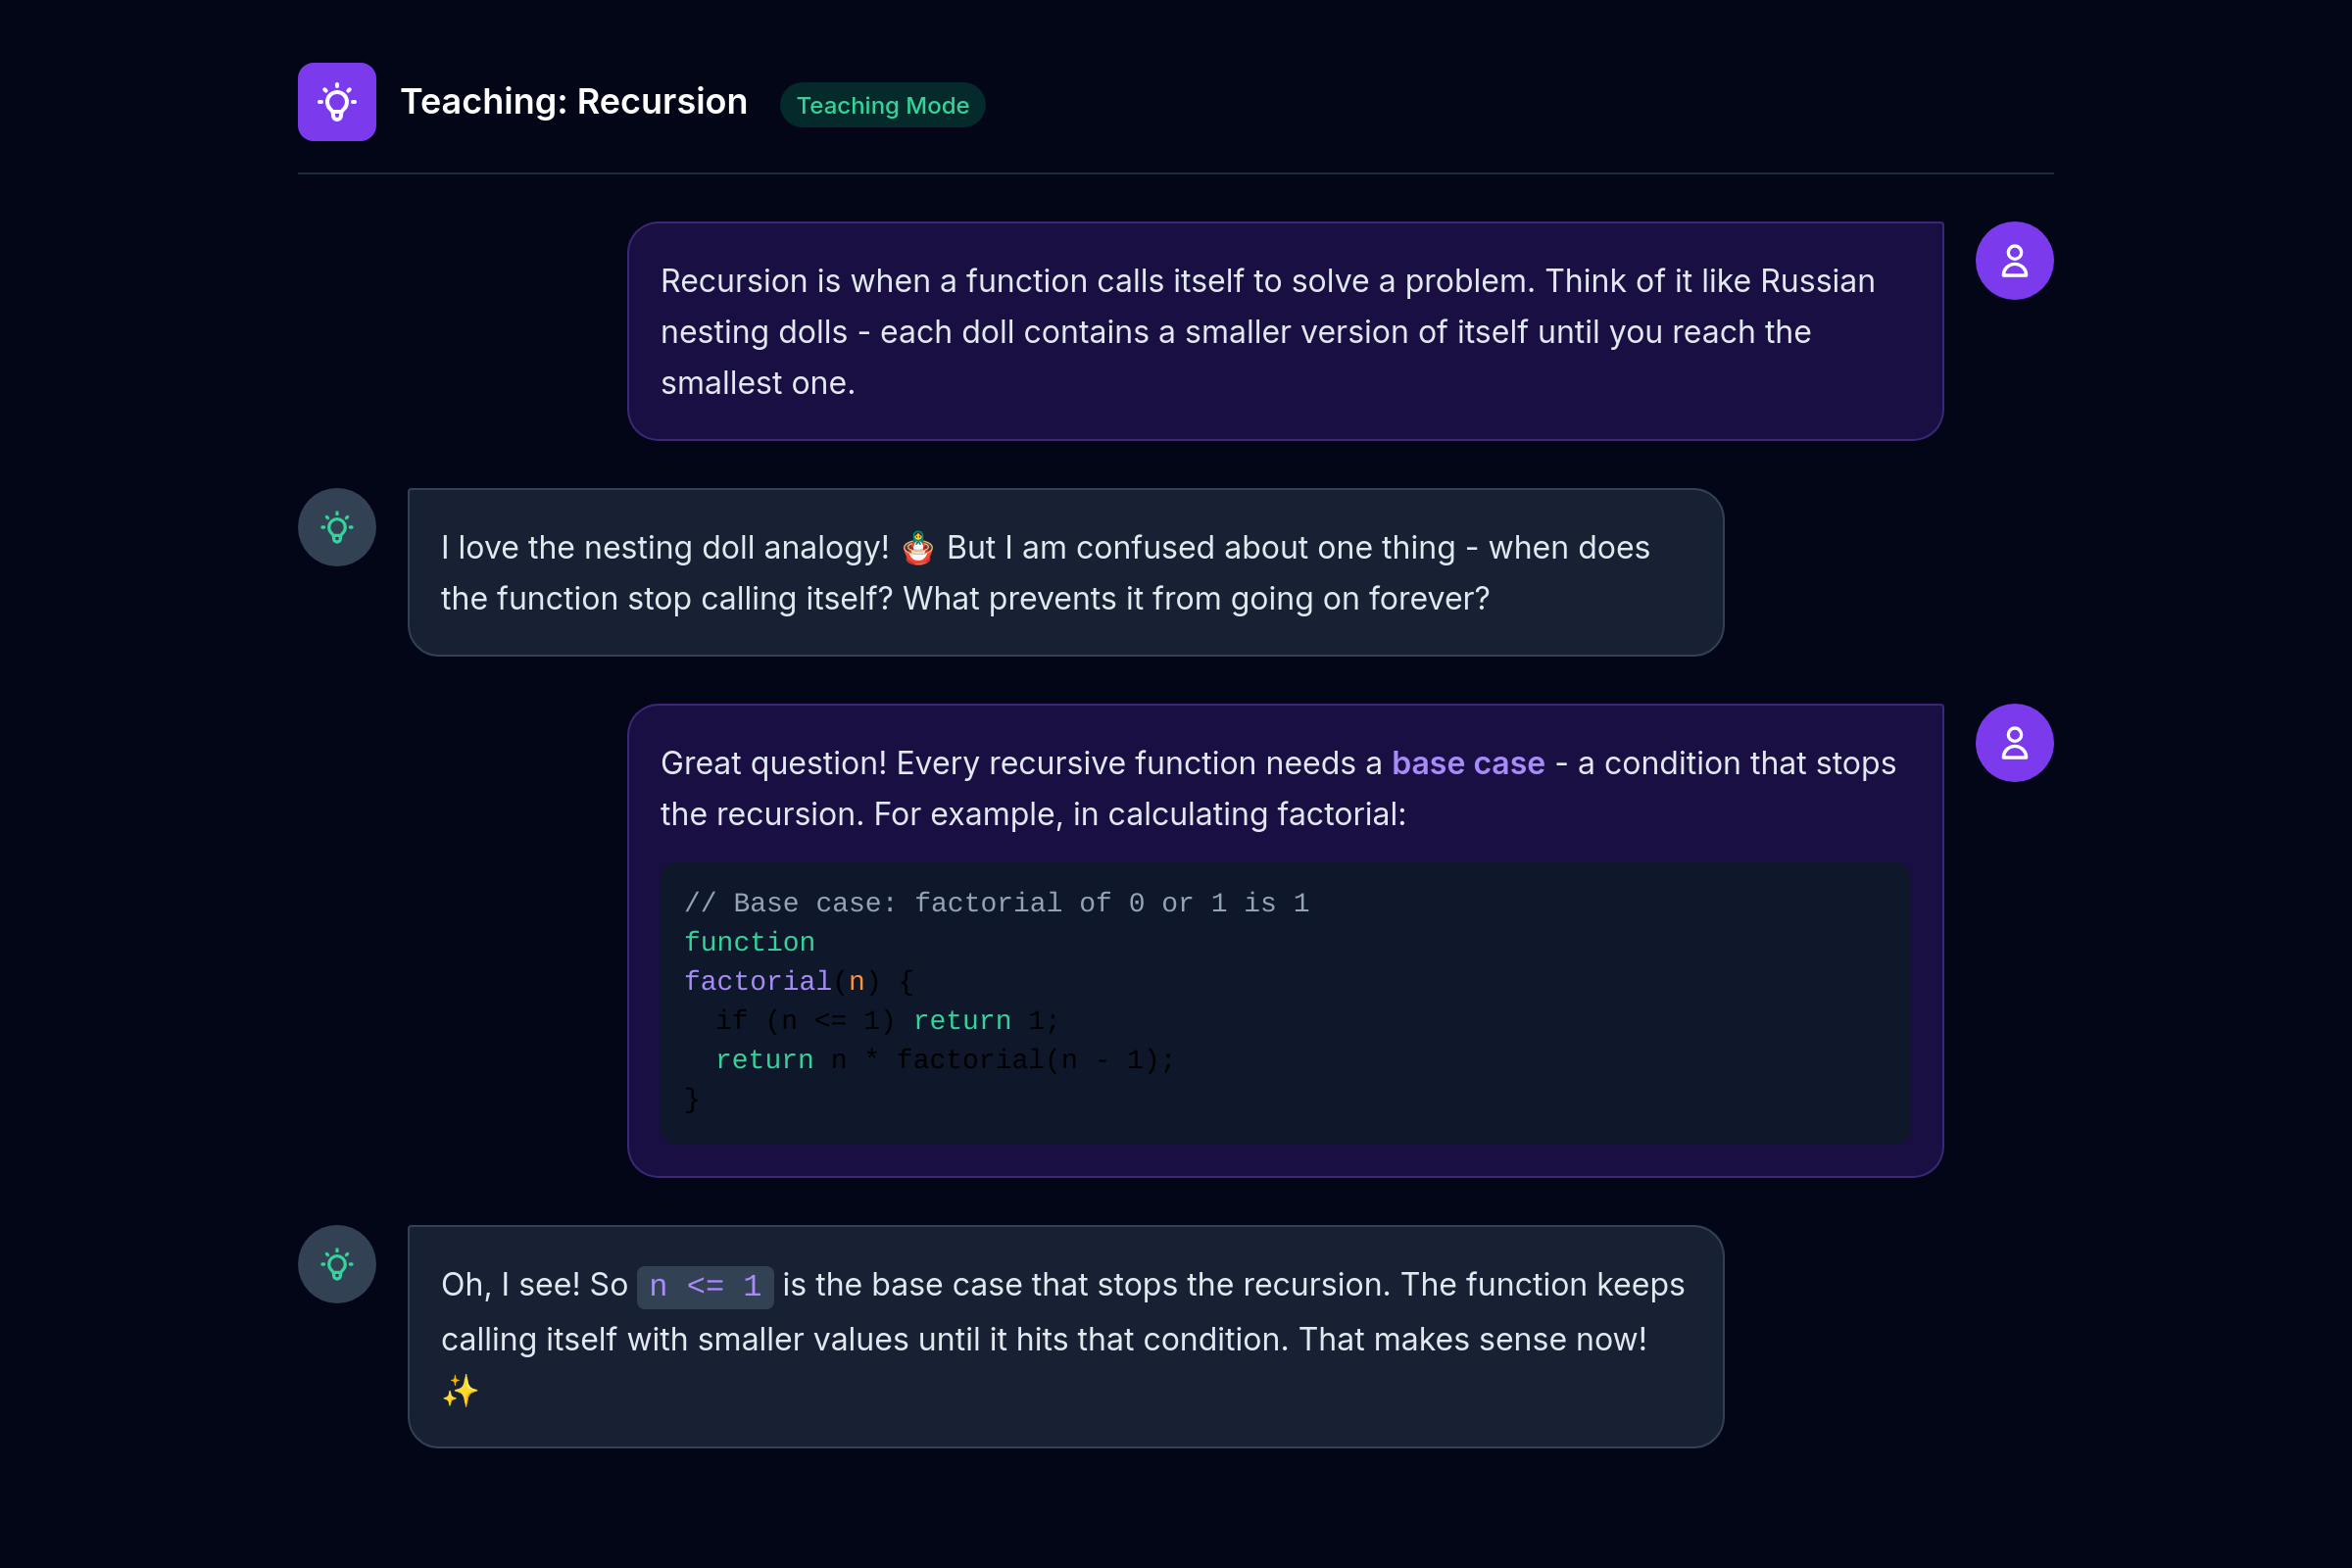The width and height of the screenshot is (2352, 1568).
Task: Select the user avatar beside the base case message
Action: click(x=2014, y=742)
